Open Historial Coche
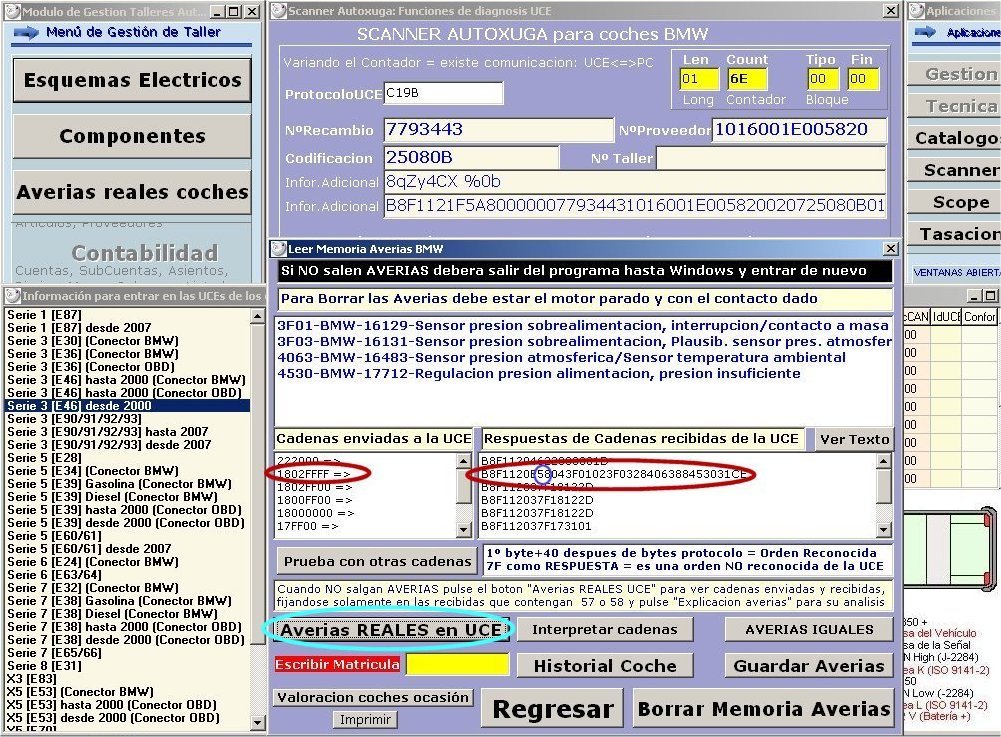This screenshot has height=737, width=1001. click(x=605, y=665)
